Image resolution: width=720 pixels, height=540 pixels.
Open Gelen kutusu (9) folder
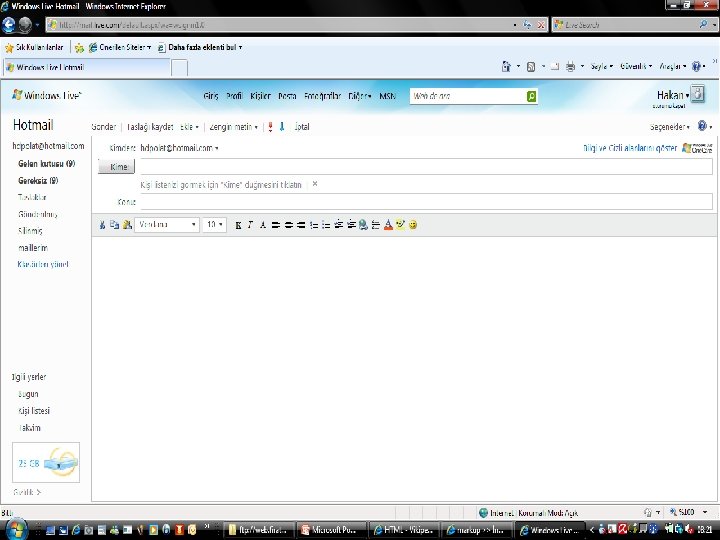46,164
